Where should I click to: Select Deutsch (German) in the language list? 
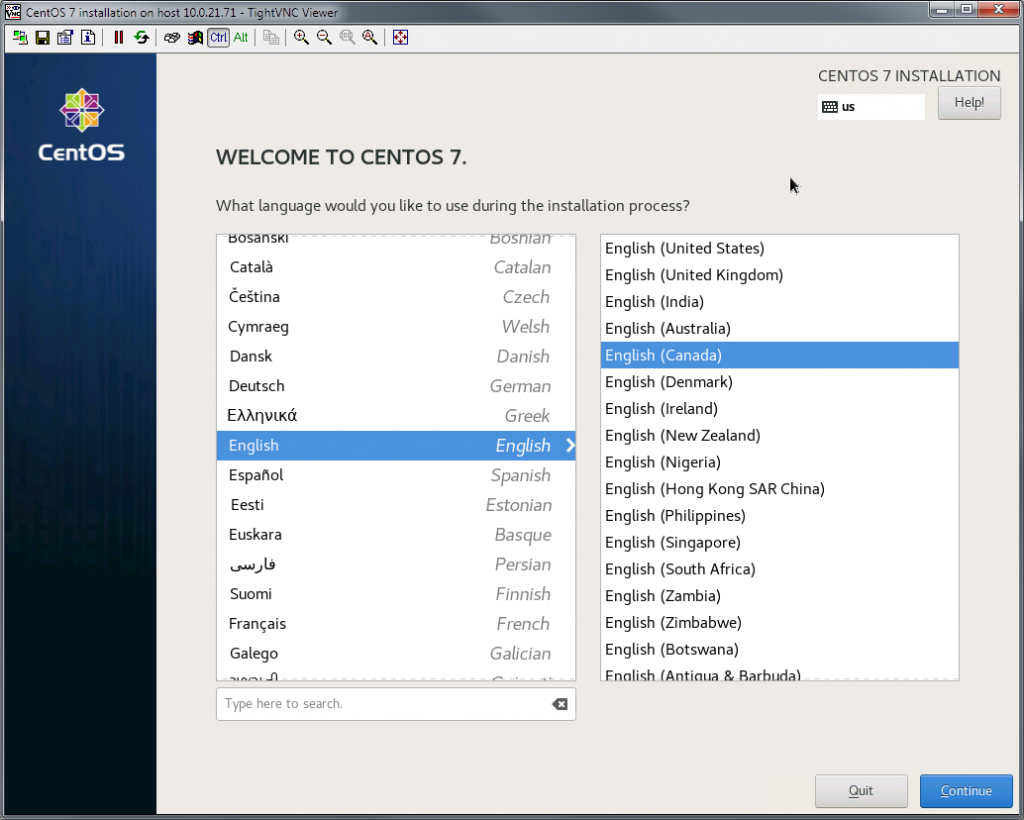(x=396, y=386)
